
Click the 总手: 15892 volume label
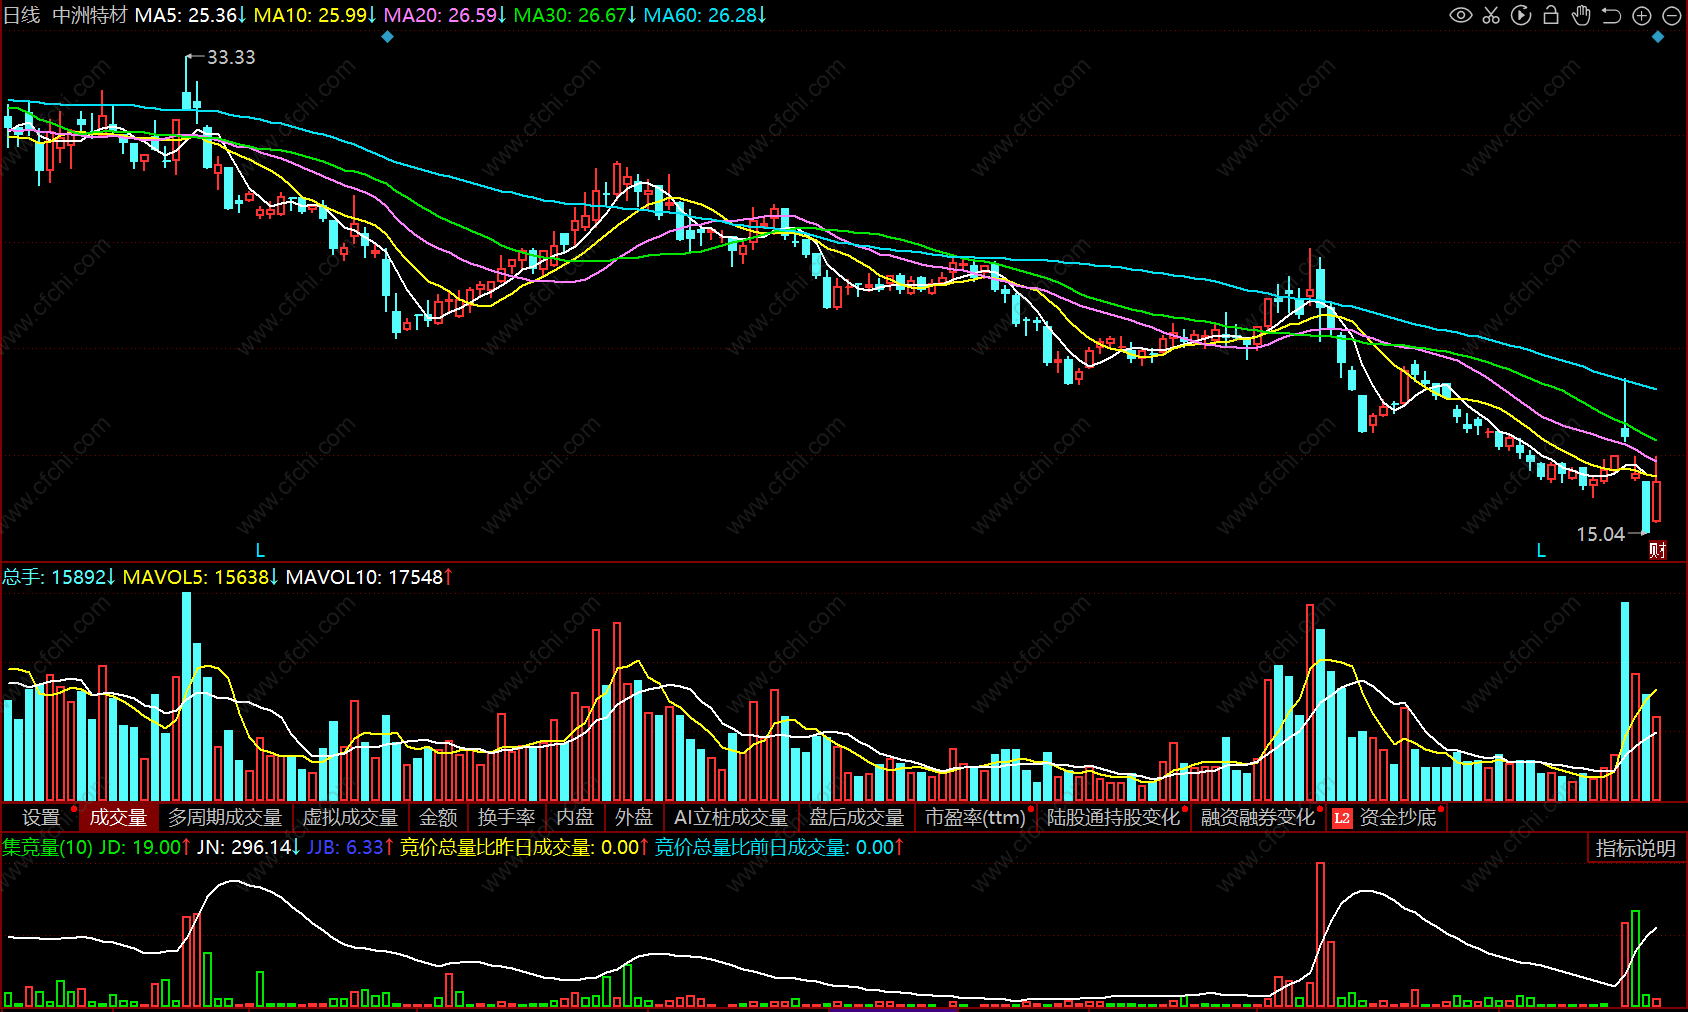coord(59,577)
